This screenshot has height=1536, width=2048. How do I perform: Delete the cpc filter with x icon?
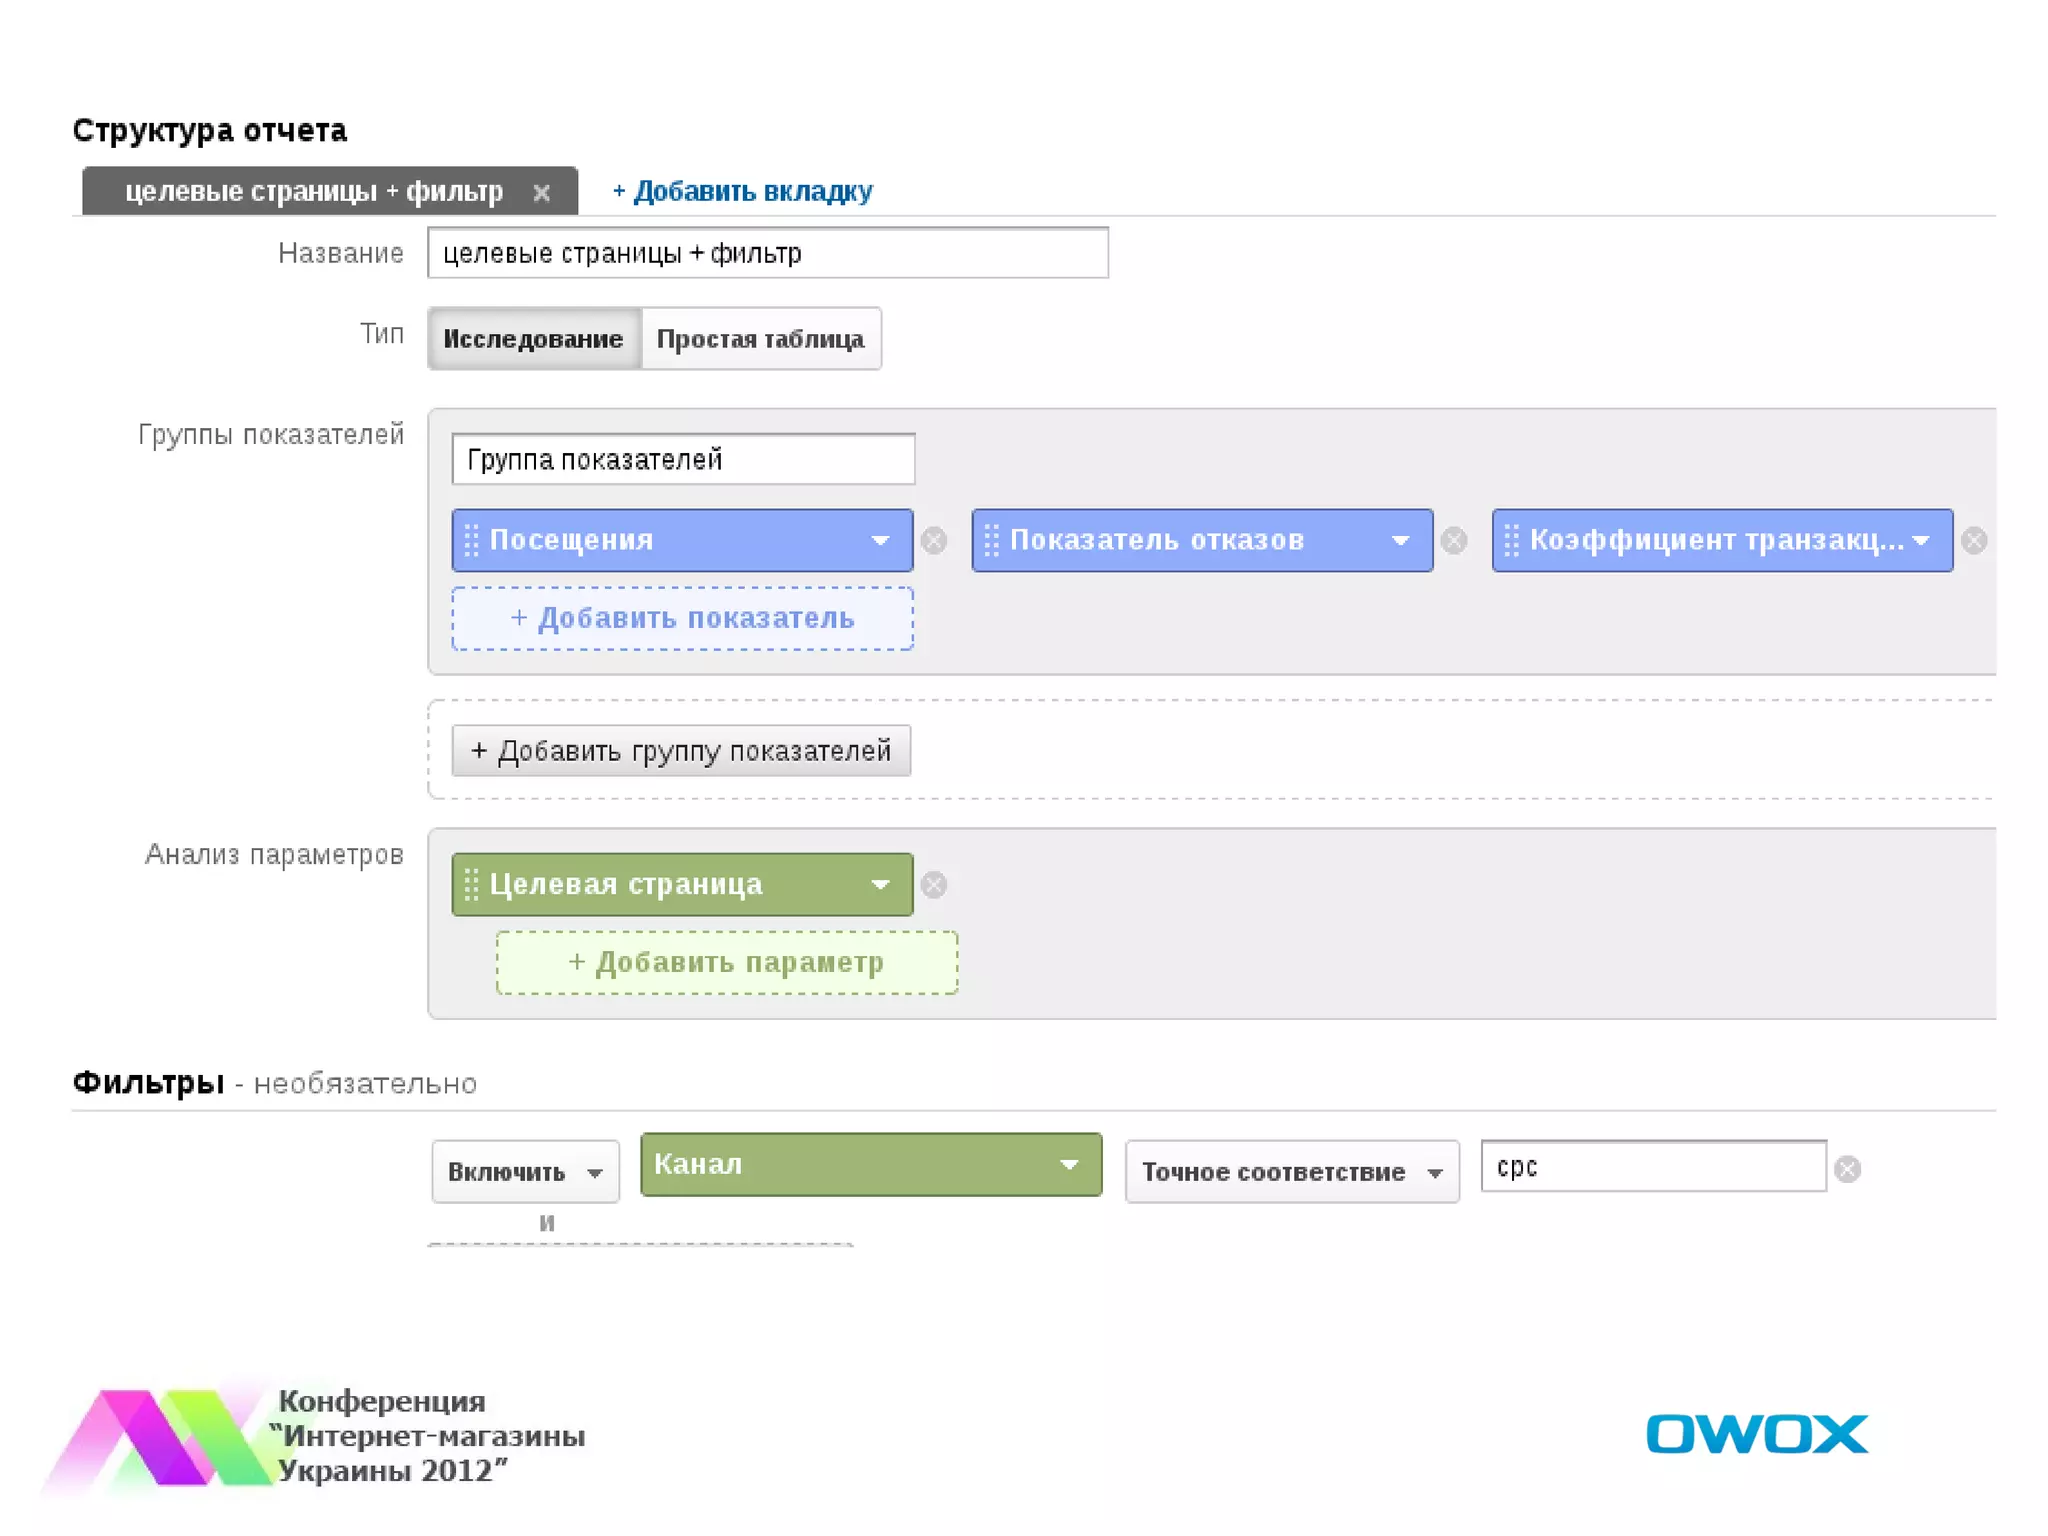(1848, 1169)
